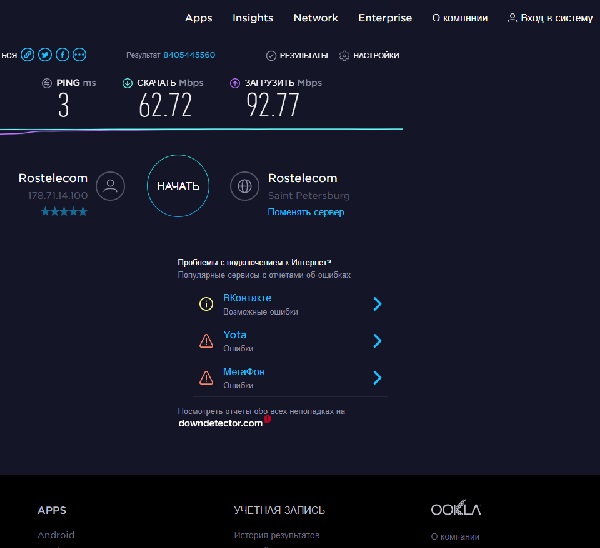
Task: Open the ВКонтакте service link
Action: (247, 298)
